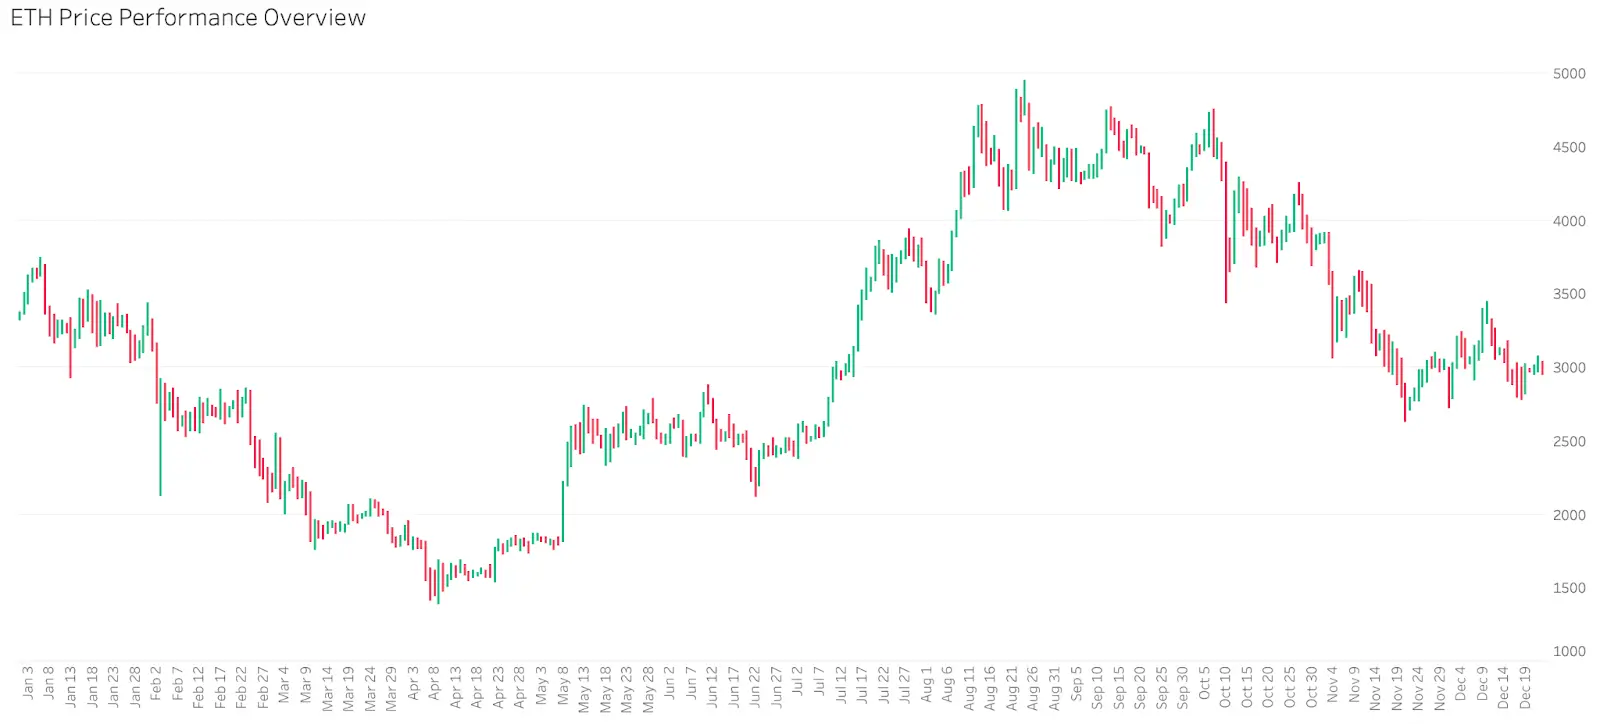The width and height of the screenshot is (1600, 724).
Task: Click the Nov 19 date label
Action: pyautogui.click(x=1396, y=688)
